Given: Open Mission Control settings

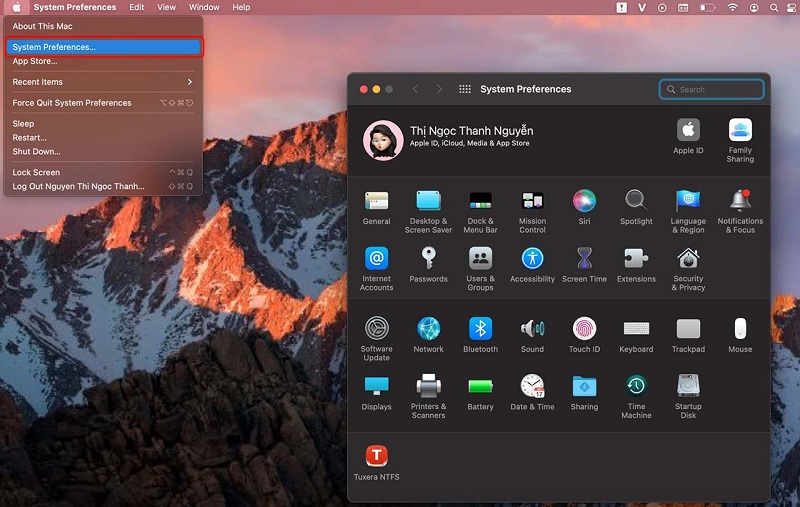Looking at the screenshot, I should 532,211.
